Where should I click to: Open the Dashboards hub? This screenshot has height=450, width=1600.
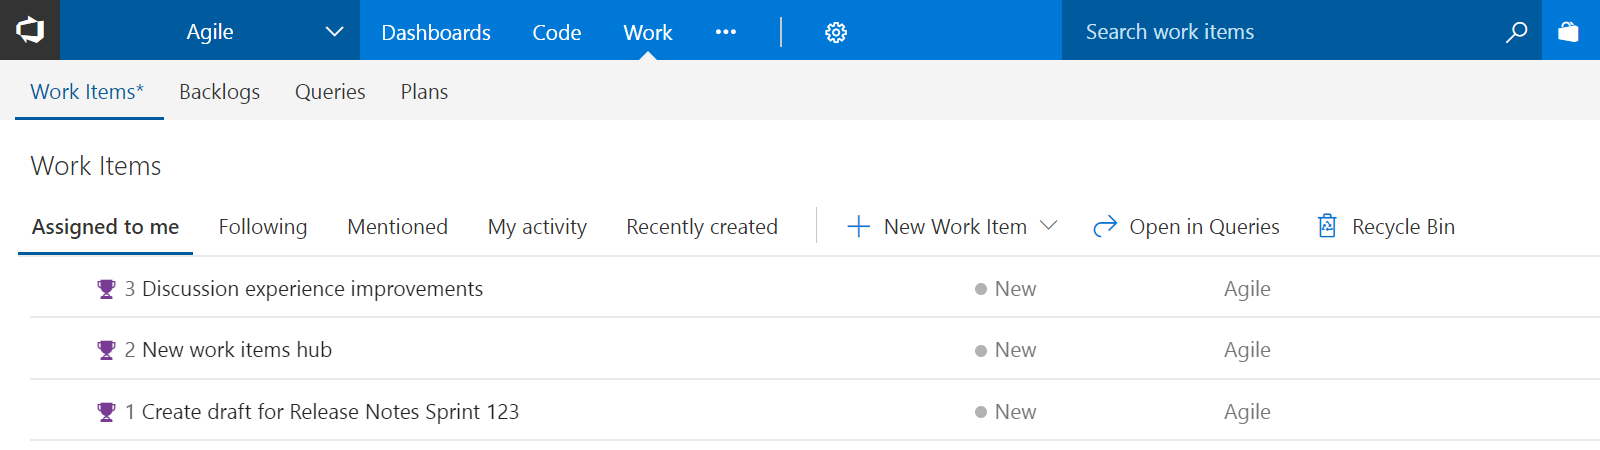(x=436, y=32)
